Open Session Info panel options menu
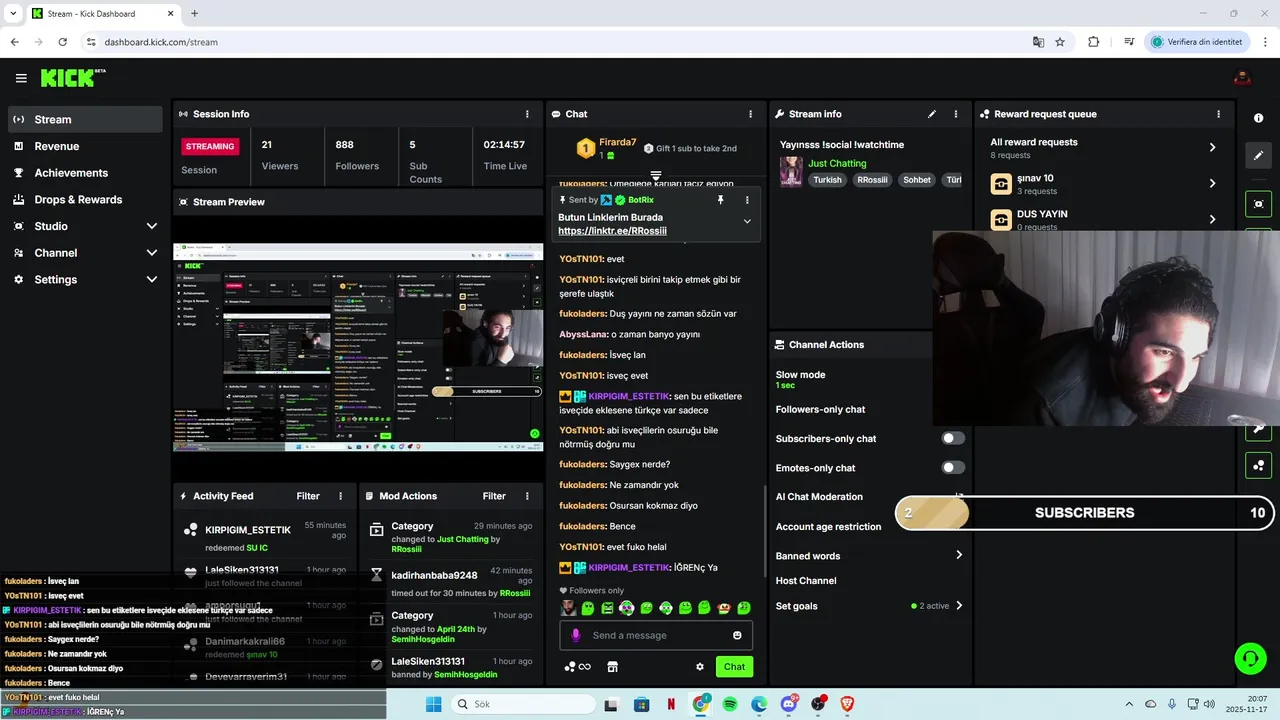This screenshot has width=1280, height=720. click(x=527, y=114)
